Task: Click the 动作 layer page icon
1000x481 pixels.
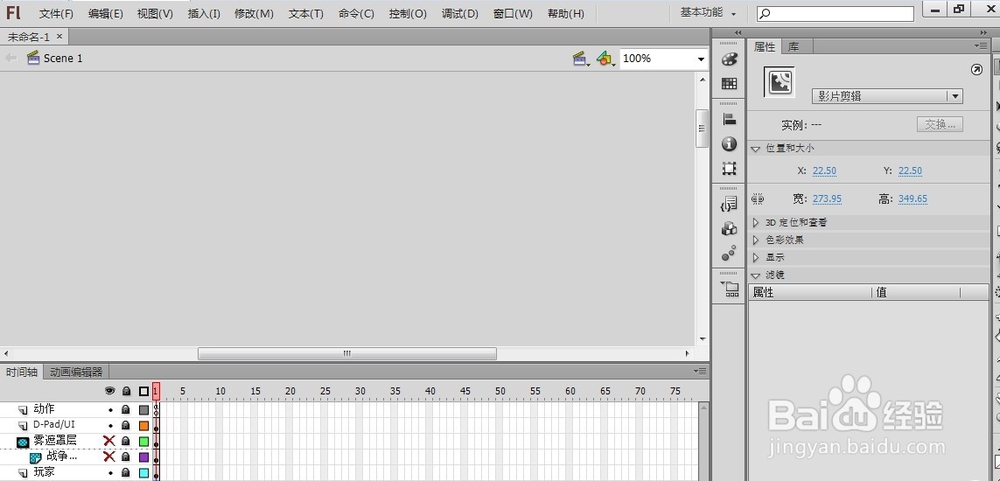Action: tap(23, 410)
